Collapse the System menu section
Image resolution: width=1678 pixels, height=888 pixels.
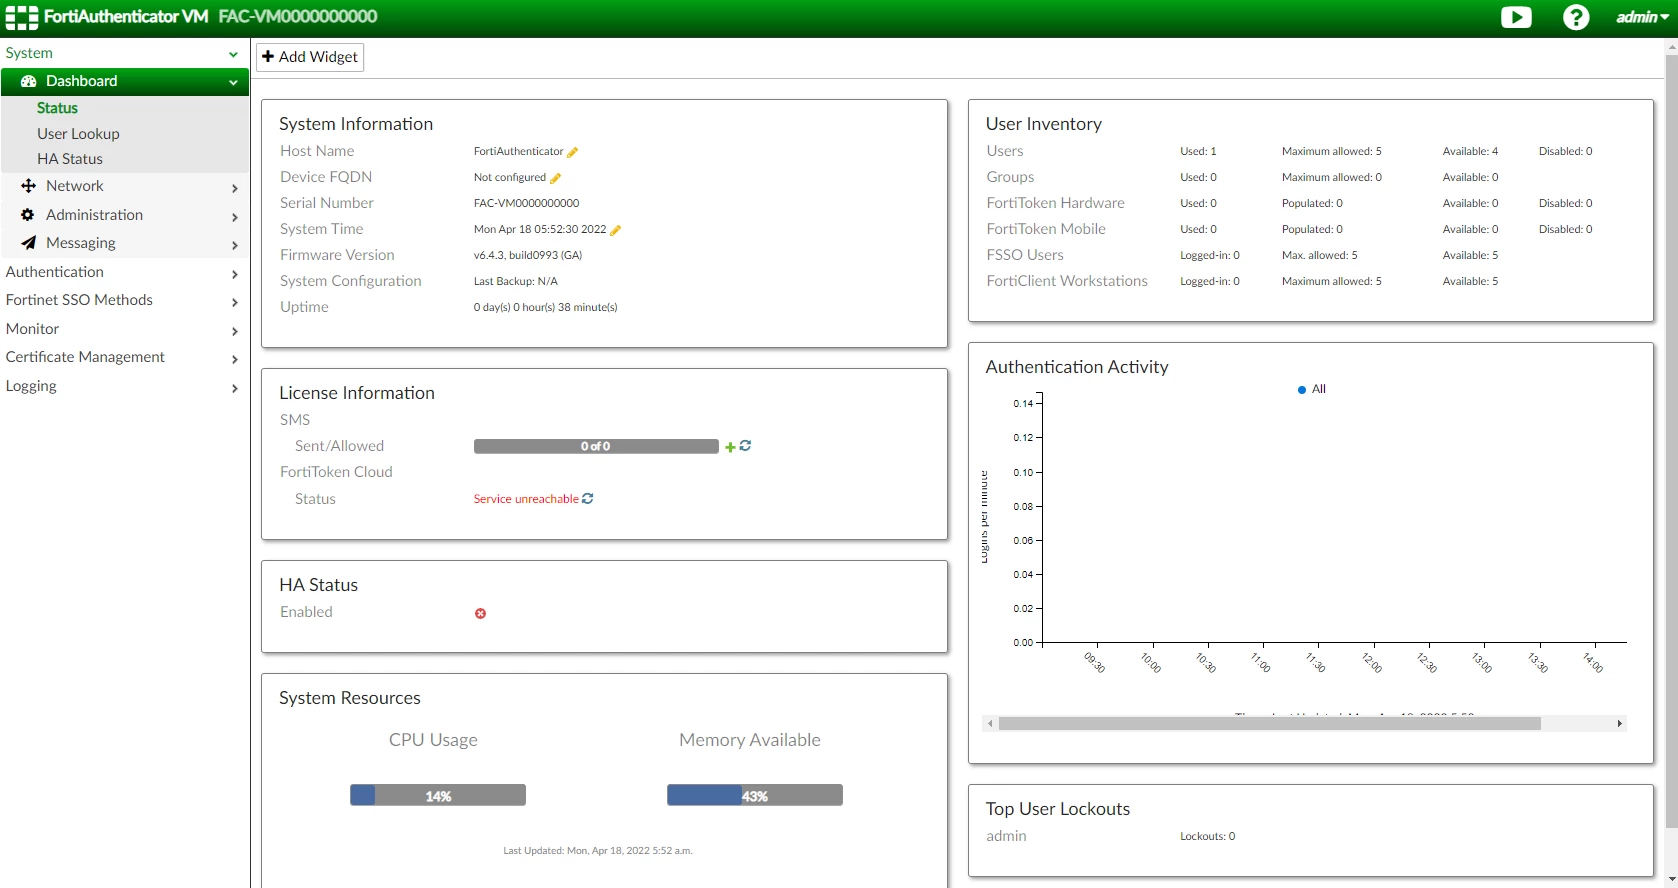tap(233, 54)
